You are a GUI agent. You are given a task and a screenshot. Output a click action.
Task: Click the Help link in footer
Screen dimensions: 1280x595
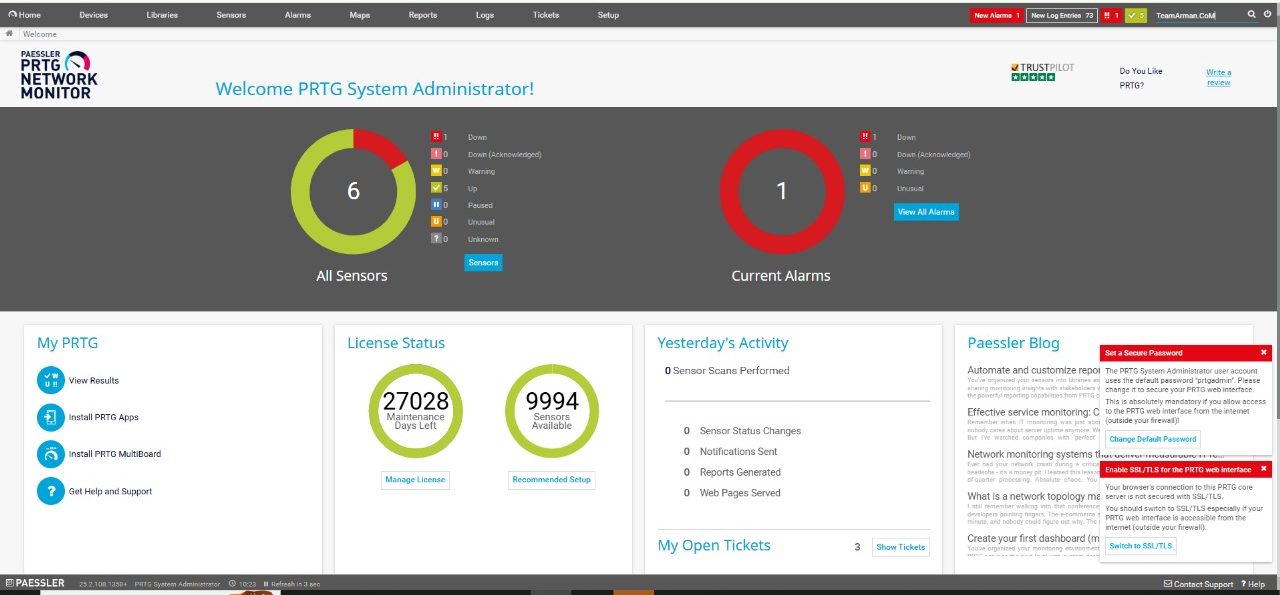[x=1253, y=584]
